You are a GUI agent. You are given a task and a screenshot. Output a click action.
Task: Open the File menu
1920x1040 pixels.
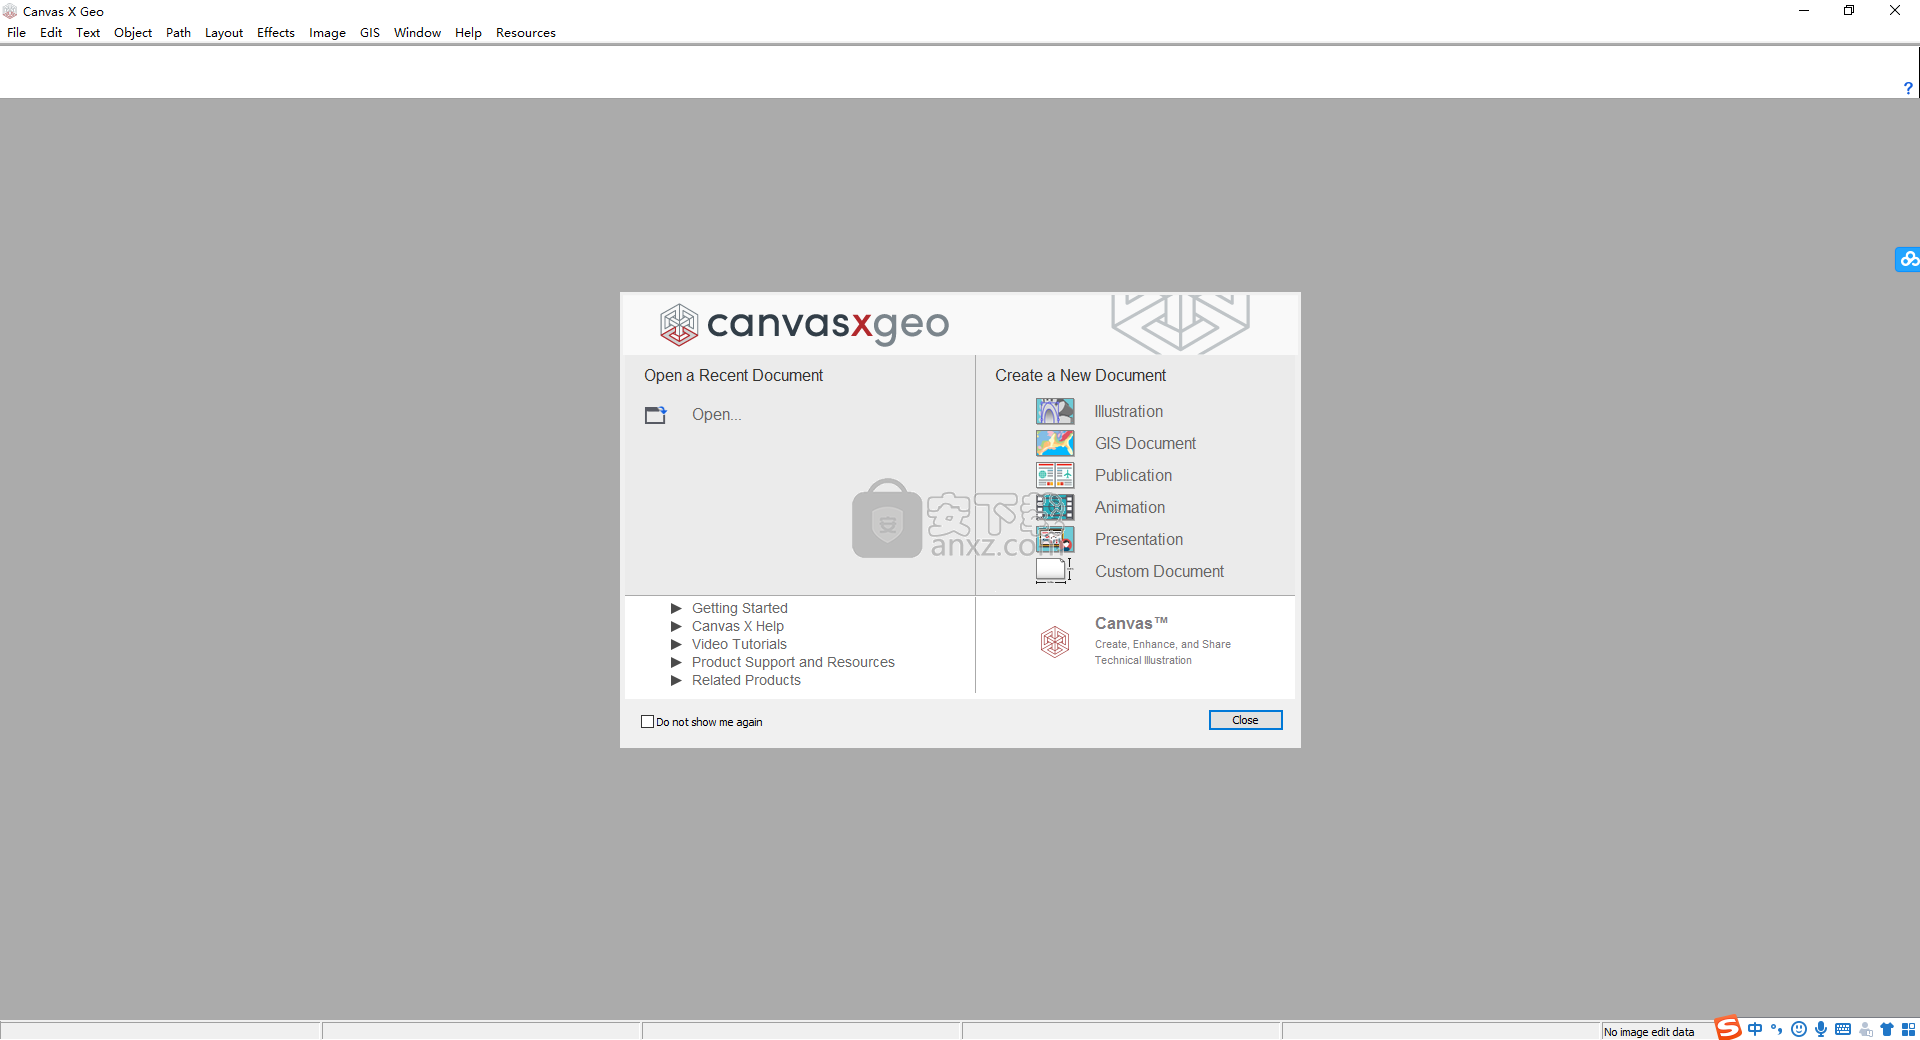click(x=16, y=32)
